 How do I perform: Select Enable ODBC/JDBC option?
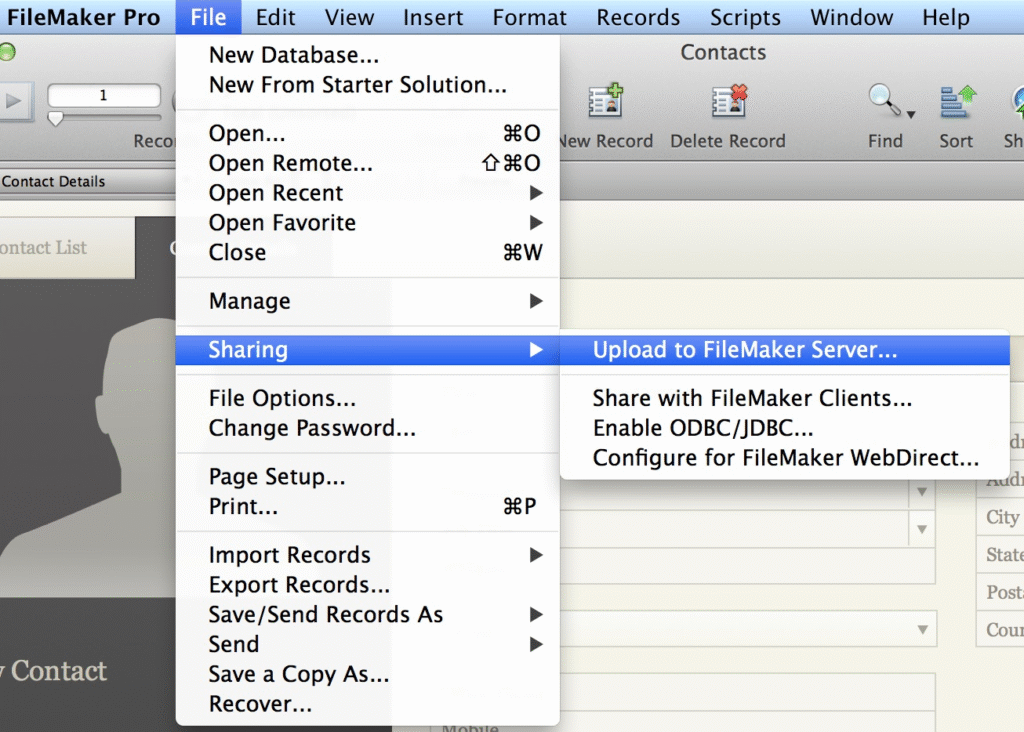[702, 428]
